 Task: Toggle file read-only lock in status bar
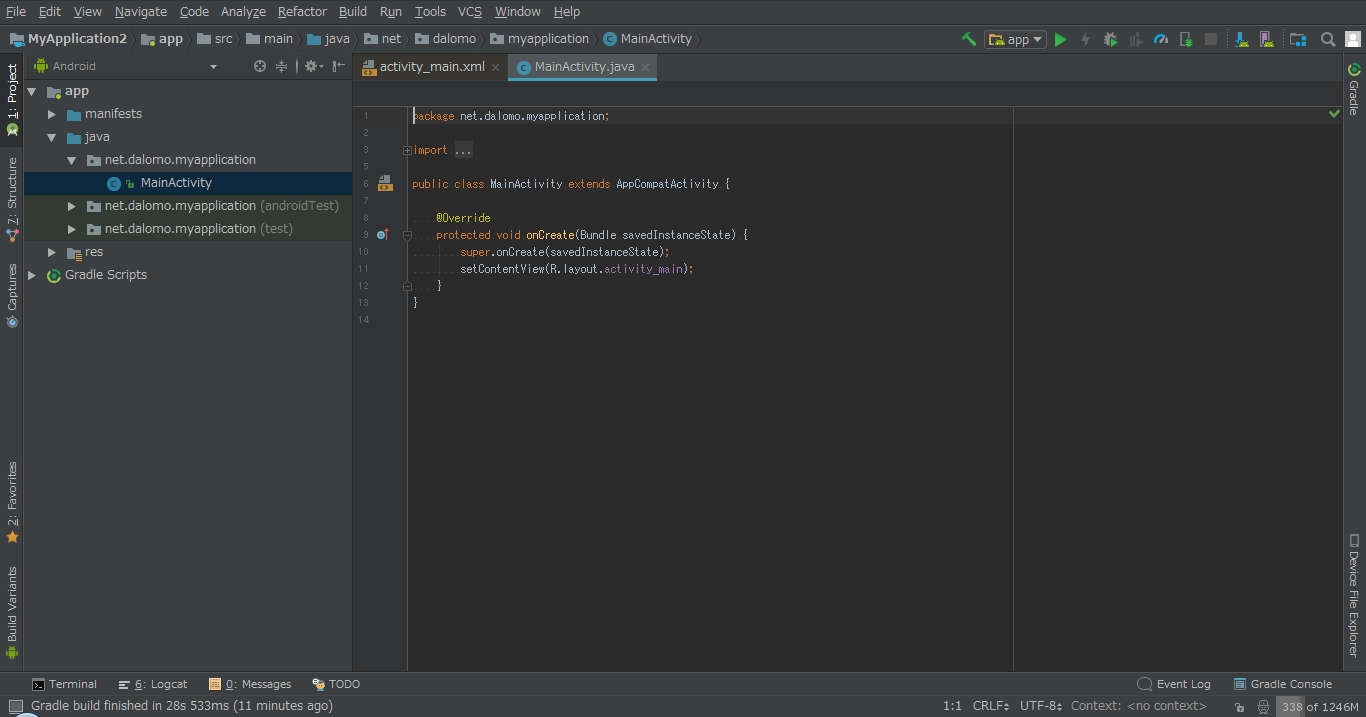pyautogui.click(x=1239, y=707)
